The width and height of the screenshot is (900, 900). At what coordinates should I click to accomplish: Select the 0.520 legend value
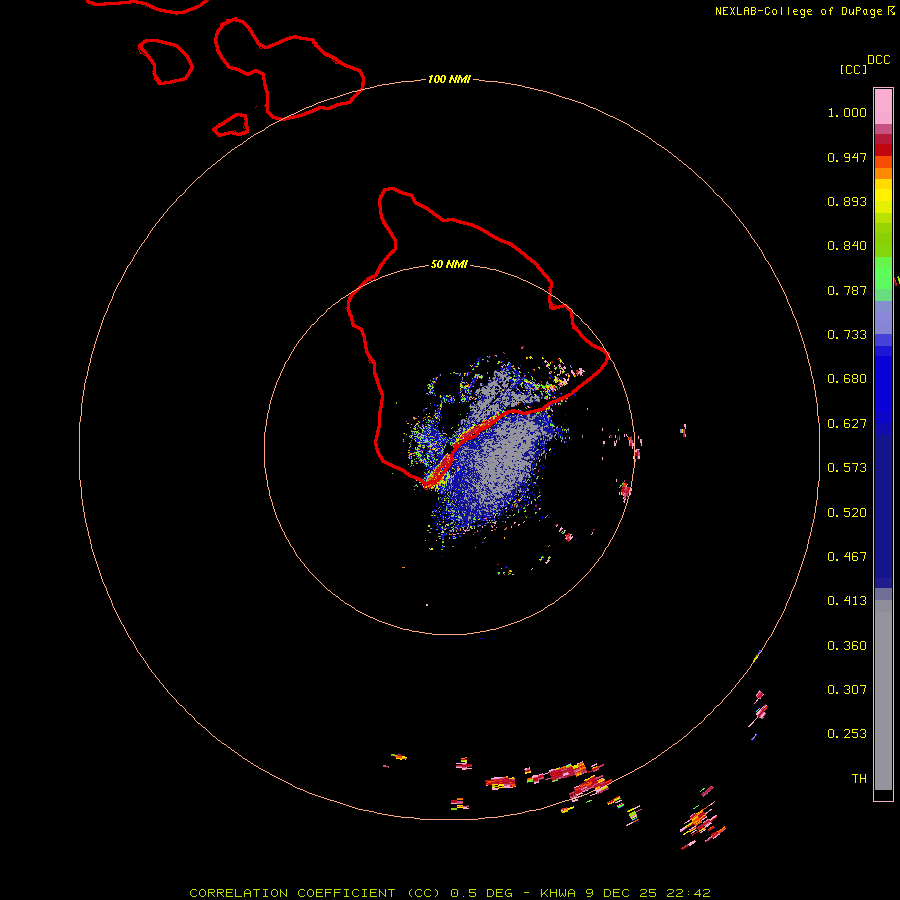(847, 513)
